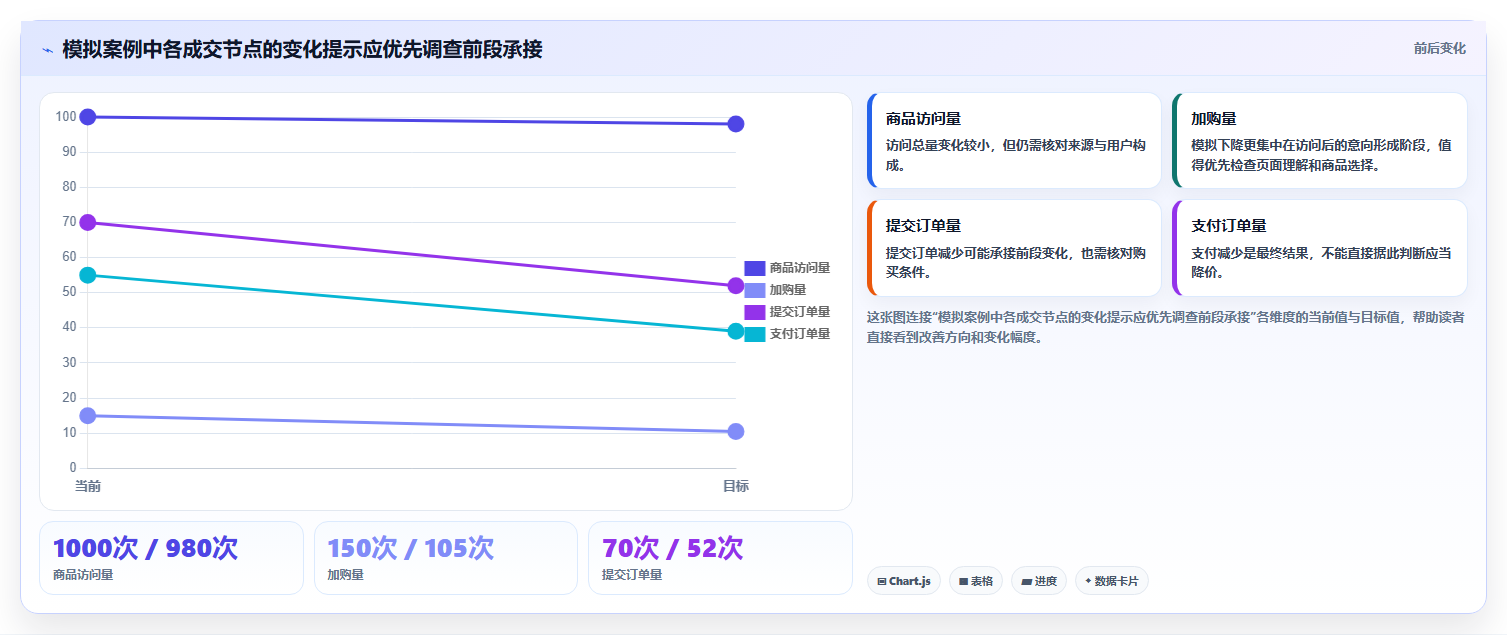Click y-axis label 100
The width and height of the screenshot is (1507, 635).
tap(66, 117)
